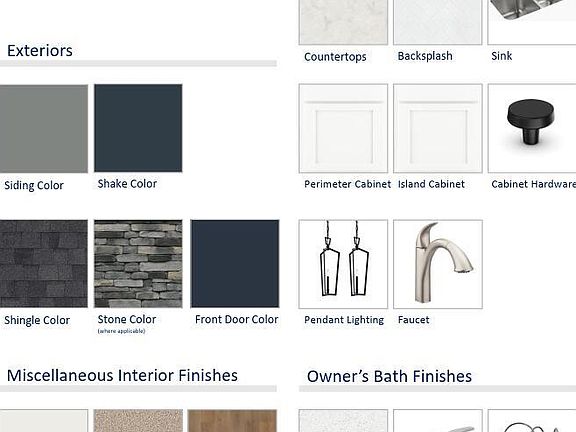
Task: Open the Stone Color stacked stone image
Action: 138,263
